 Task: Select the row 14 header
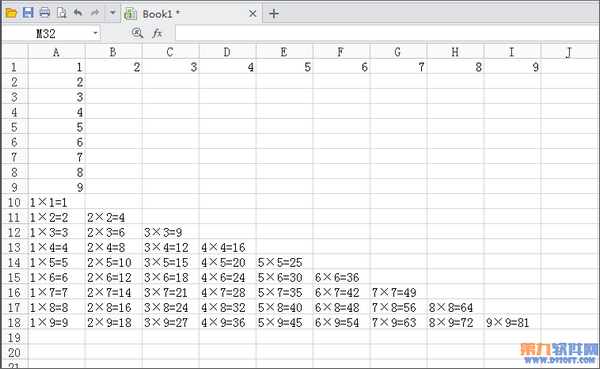[x=14, y=262]
